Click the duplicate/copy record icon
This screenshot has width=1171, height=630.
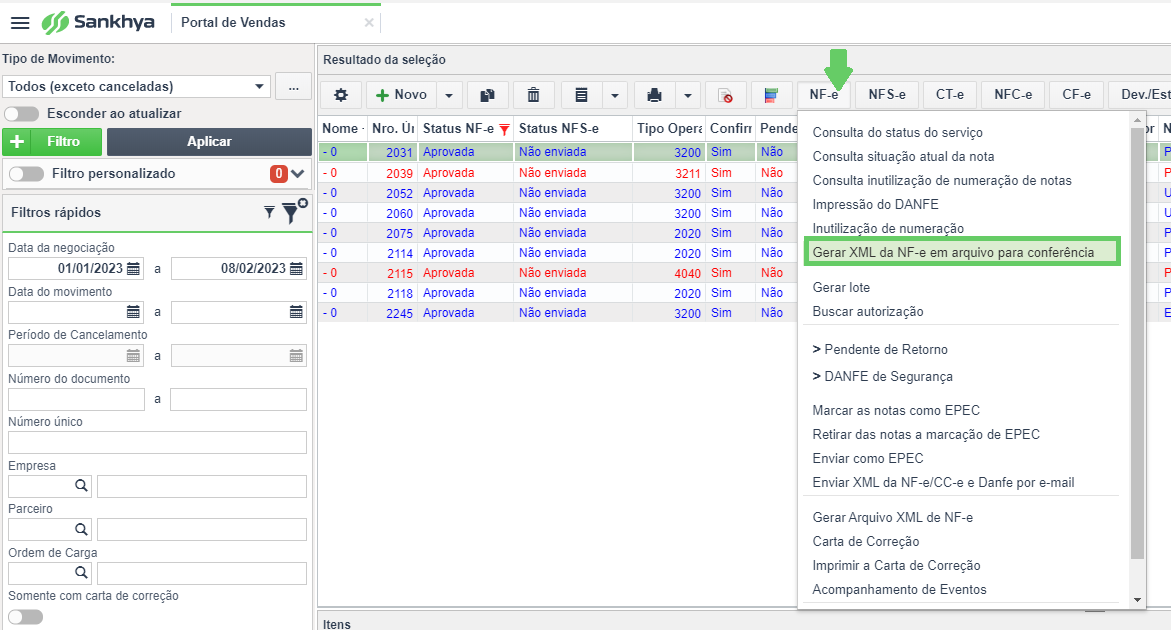(x=488, y=95)
